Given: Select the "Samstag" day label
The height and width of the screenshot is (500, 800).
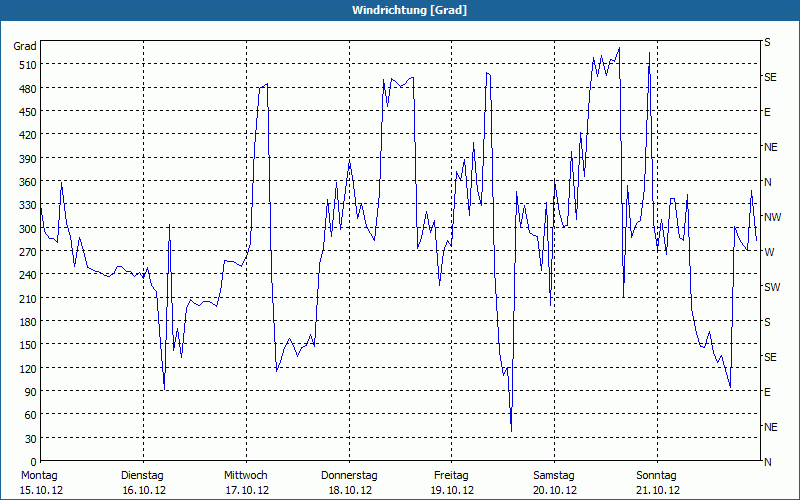Looking at the screenshot, I should click(x=554, y=476).
